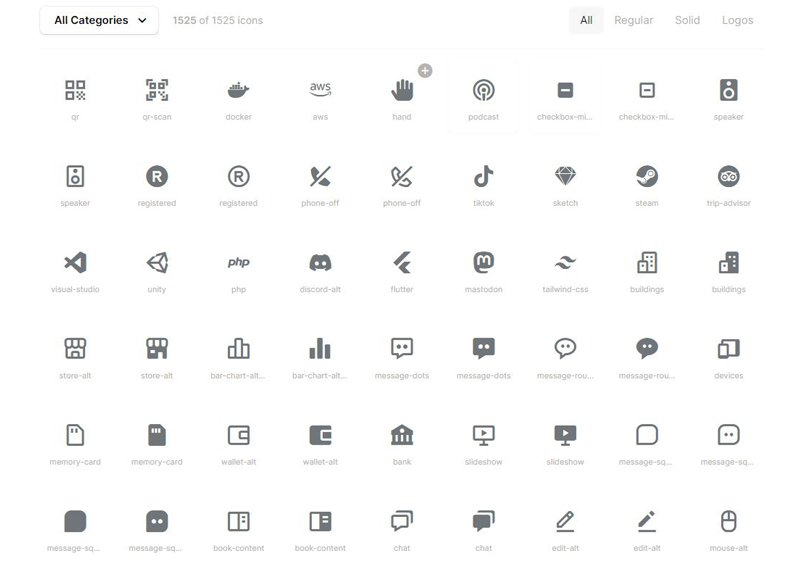Choose the mouse-alt icon

click(x=729, y=521)
